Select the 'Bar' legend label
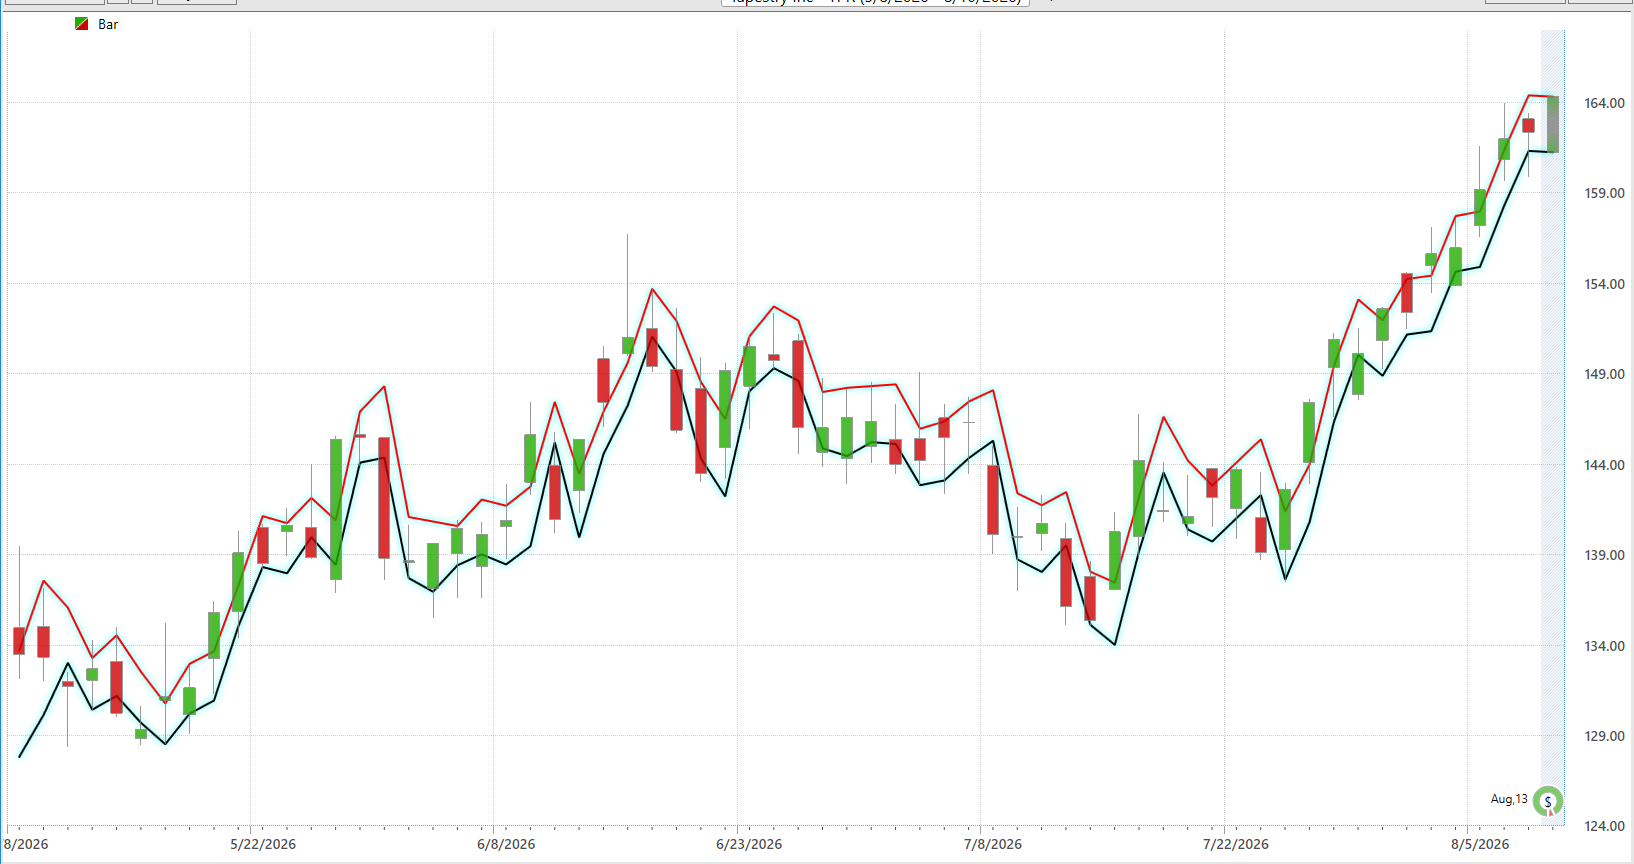Image resolution: width=1634 pixels, height=864 pixels. point(108,24)
